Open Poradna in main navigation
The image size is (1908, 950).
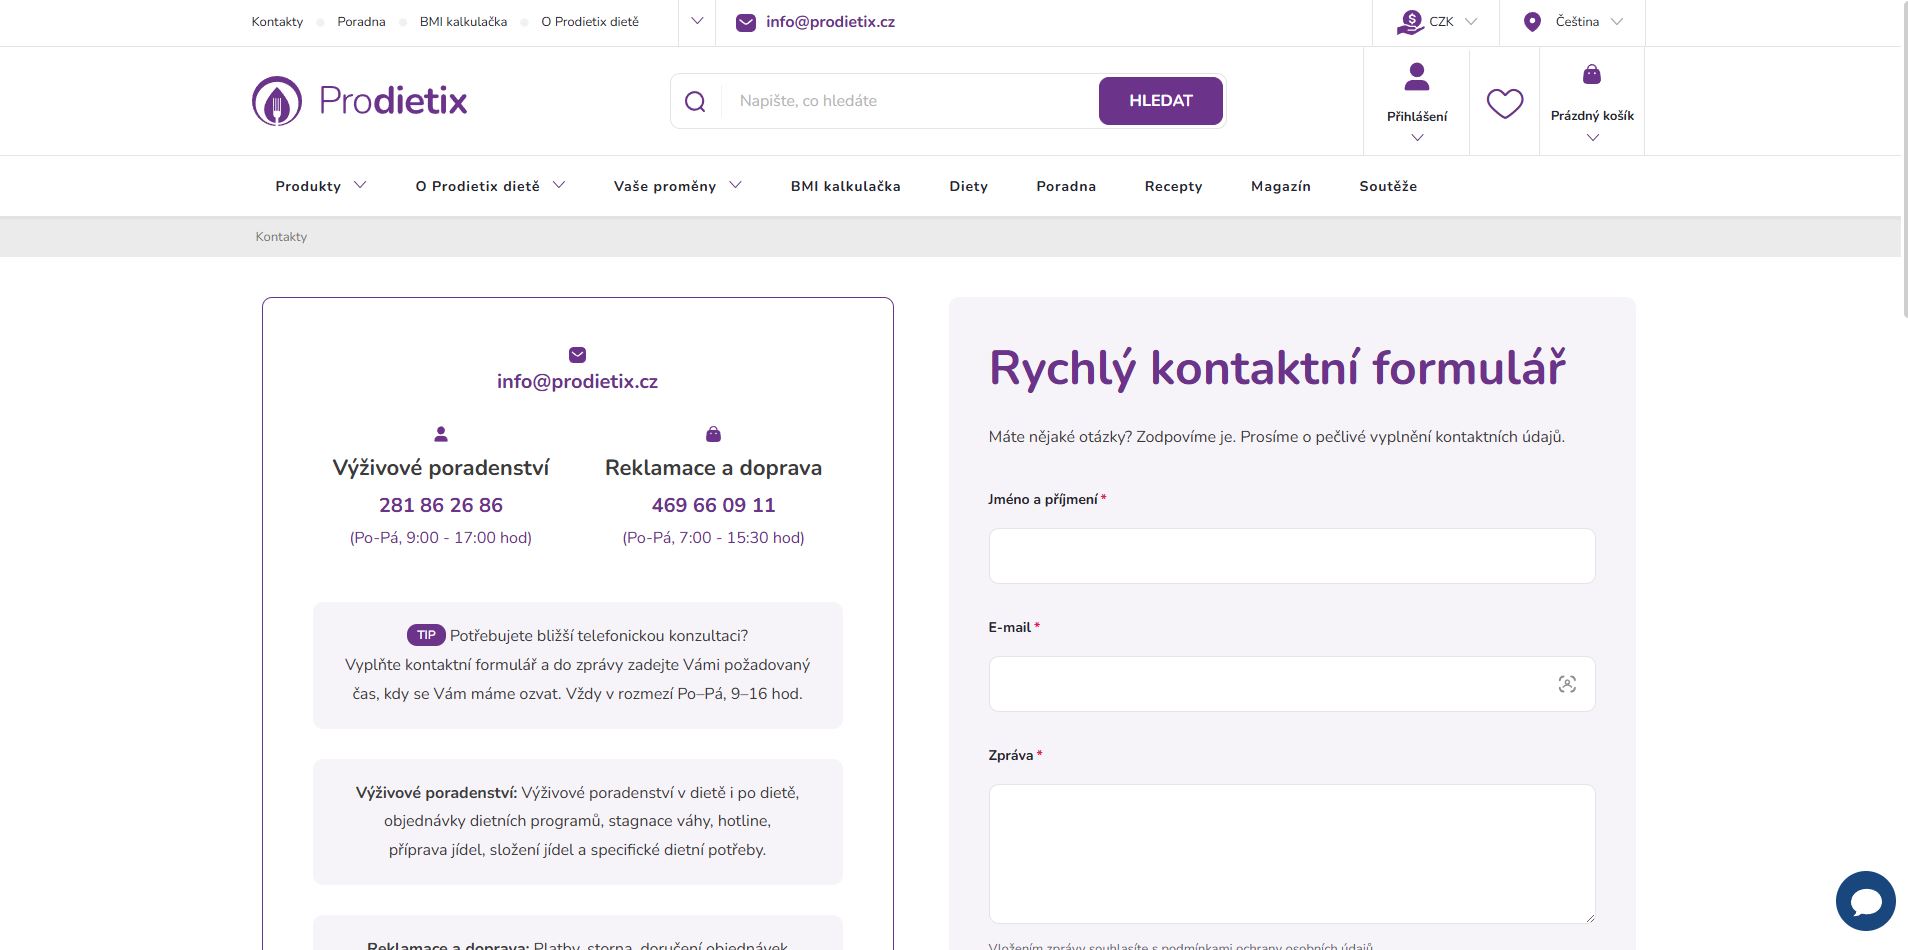click(1066, 186)
